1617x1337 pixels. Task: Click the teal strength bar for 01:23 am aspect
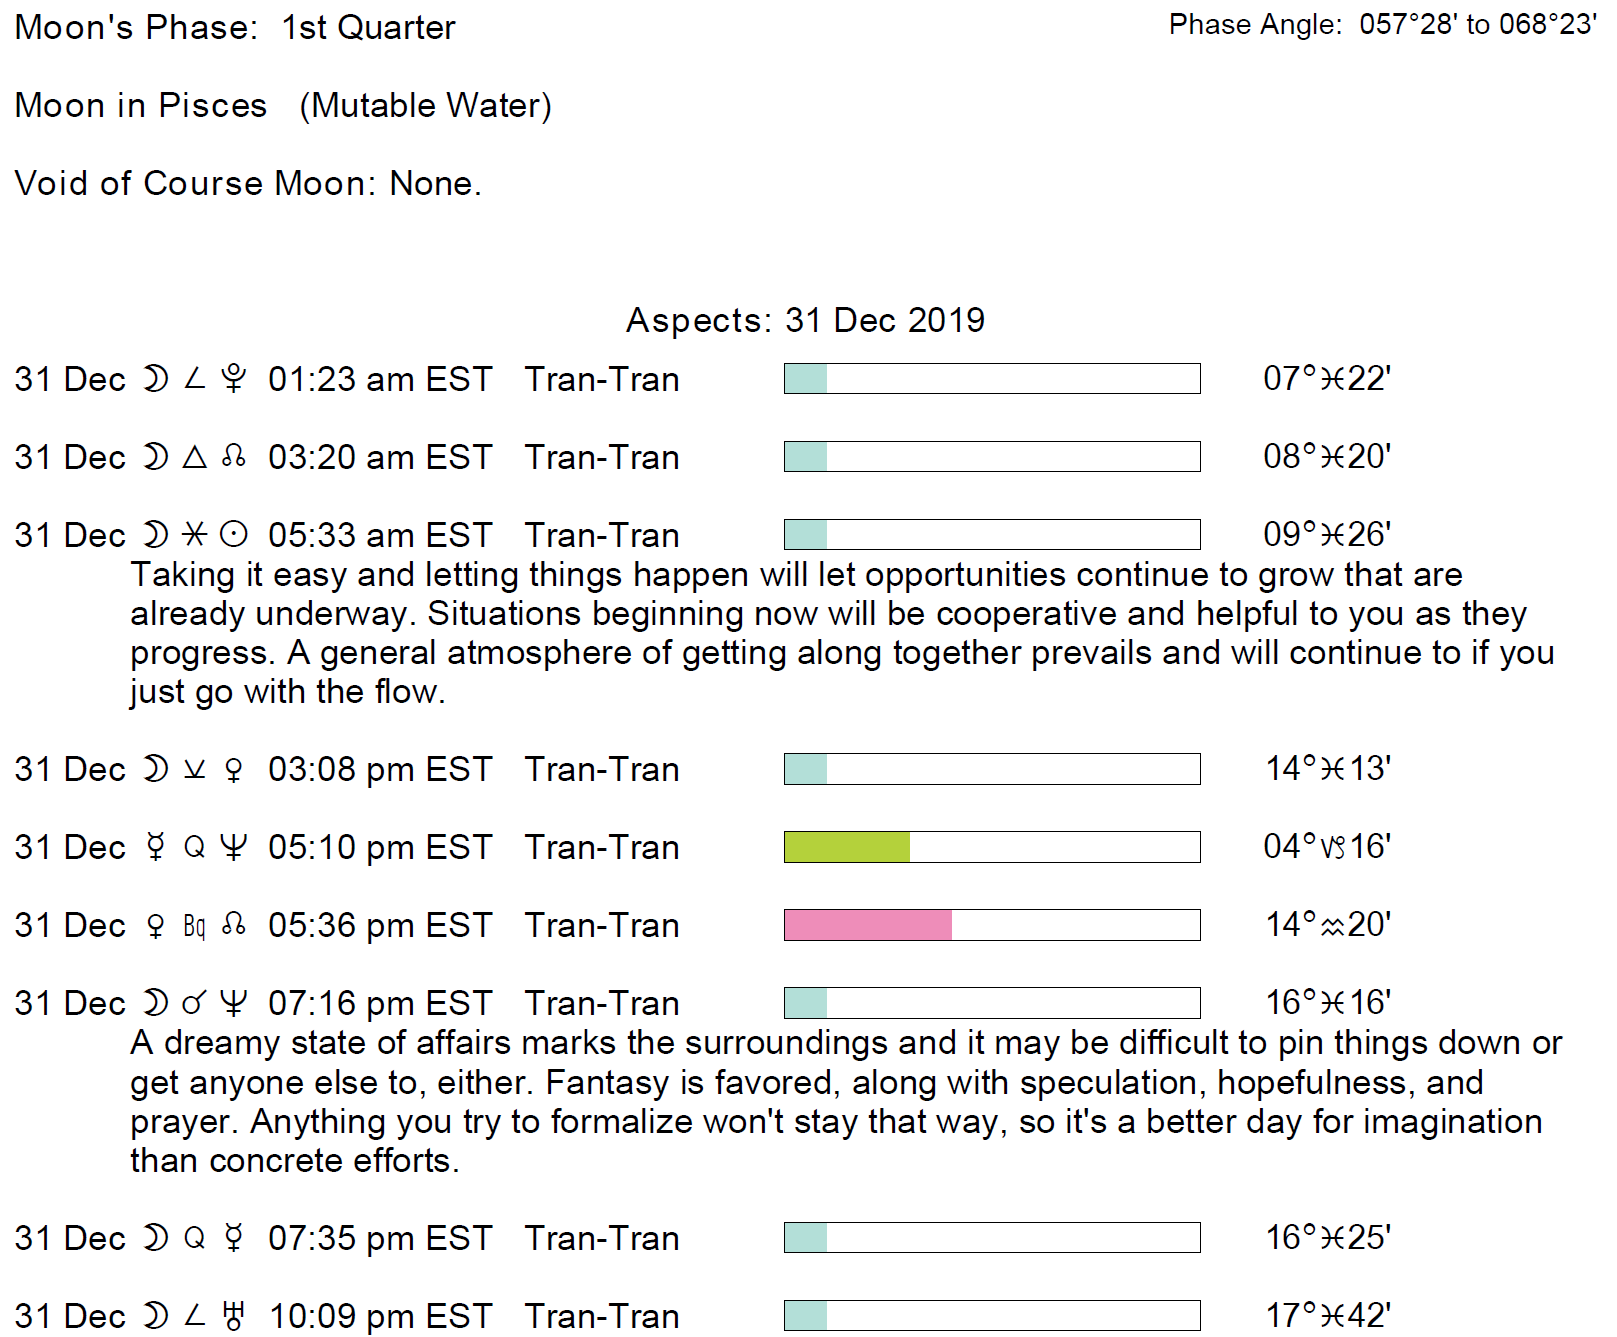(x=806, y=379)
